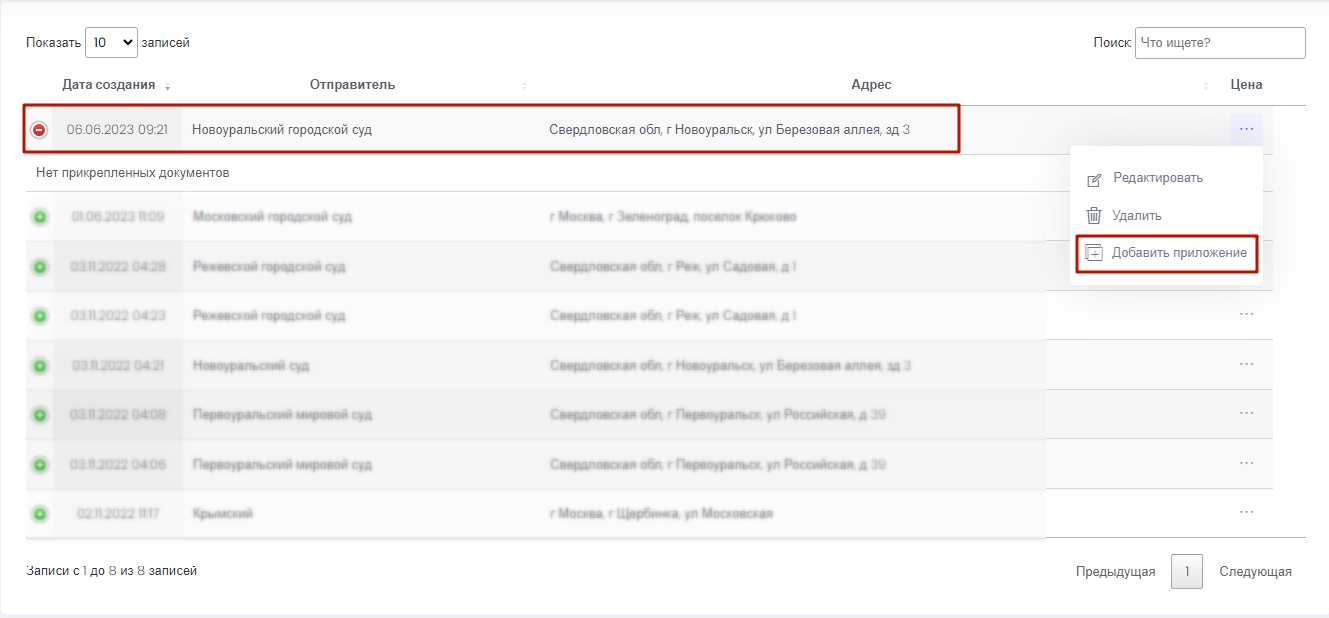Open the three-dots menu for Новоуральский суд row
The height and width of the screenshot is (618, 1329).
click(x=1246, y=364)
